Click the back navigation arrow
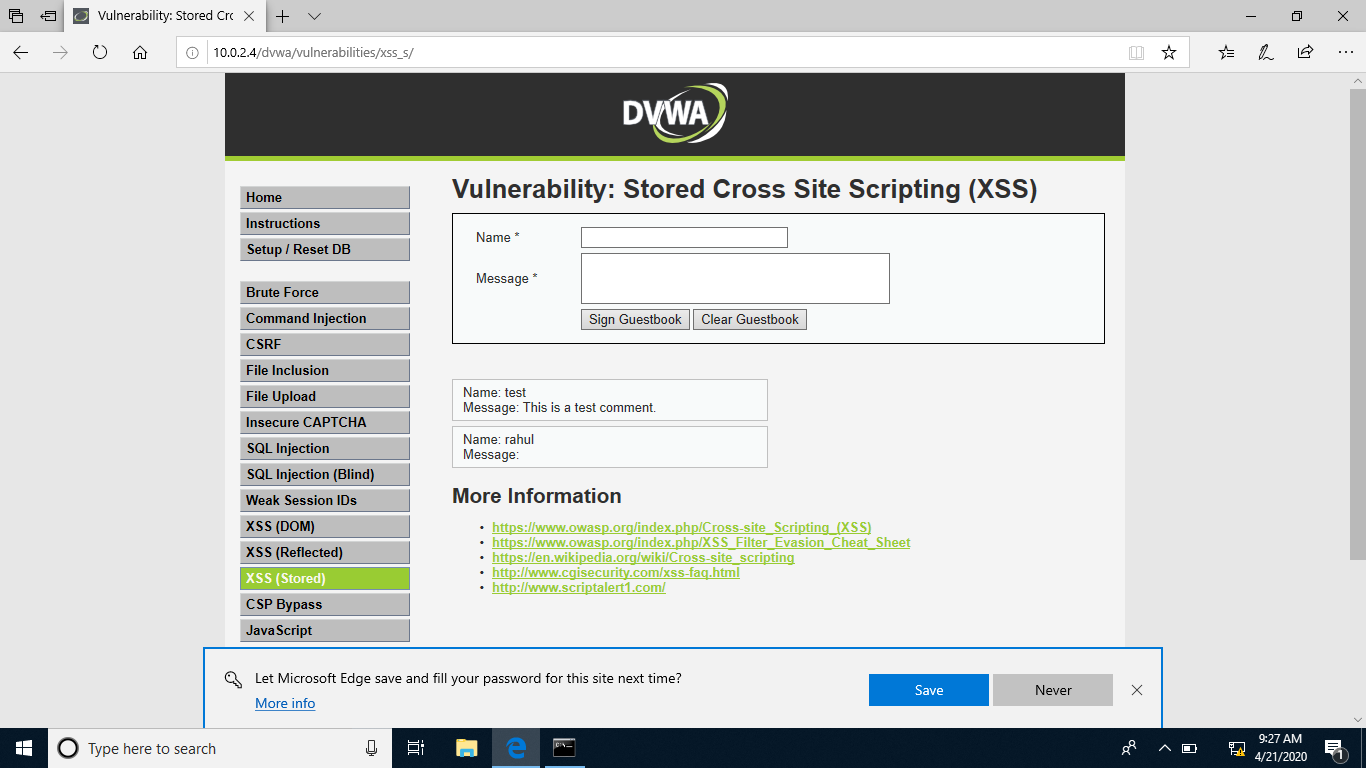 [x=20, y=52]
